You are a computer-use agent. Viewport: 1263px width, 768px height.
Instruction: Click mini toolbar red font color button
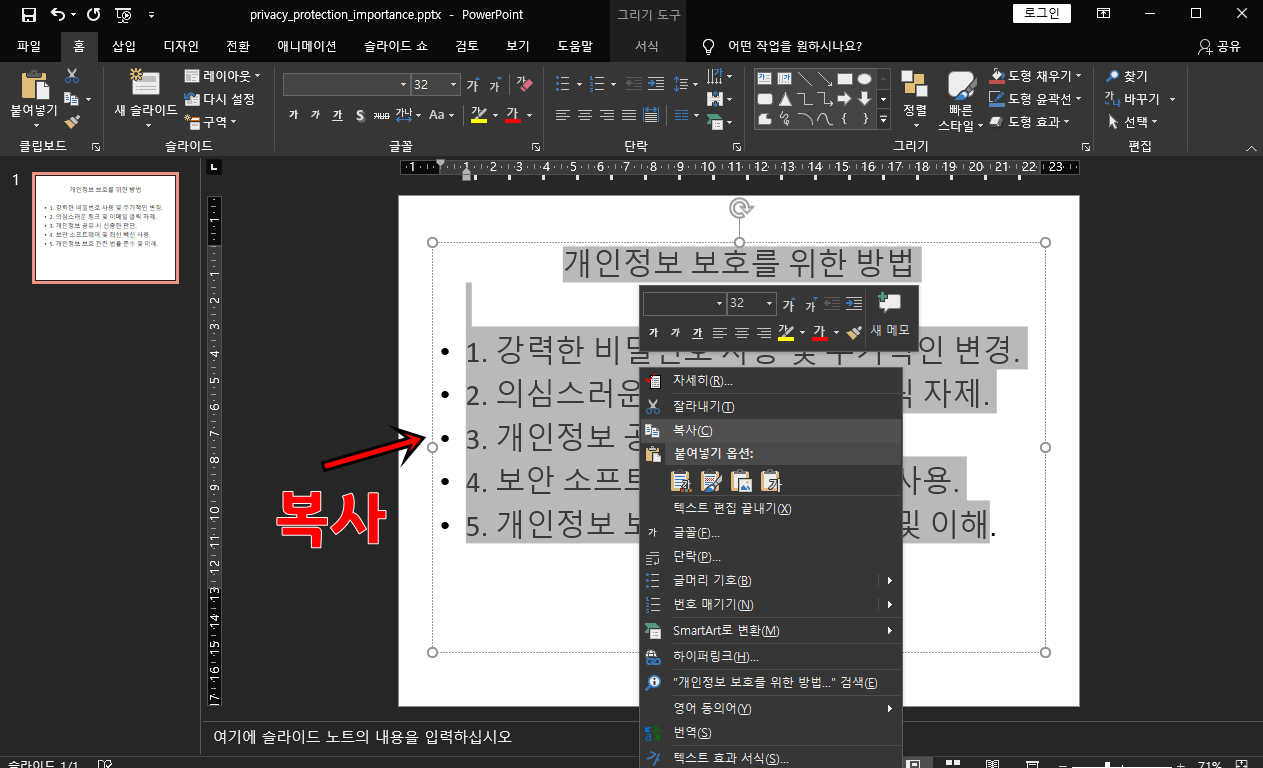[x=819, y=332]
